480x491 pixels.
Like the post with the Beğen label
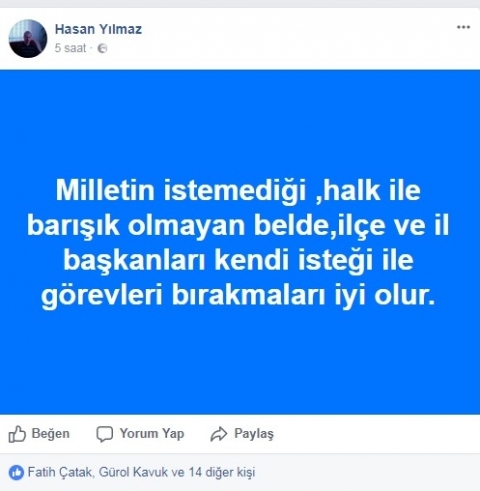click(x=50, y=434)
